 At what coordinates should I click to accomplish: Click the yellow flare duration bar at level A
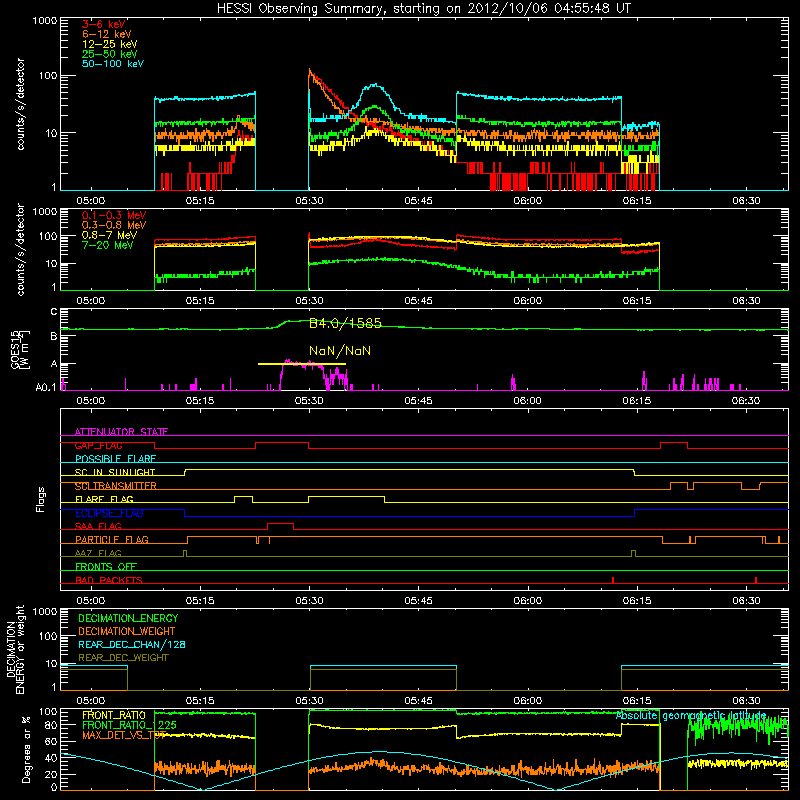(302, 364)
